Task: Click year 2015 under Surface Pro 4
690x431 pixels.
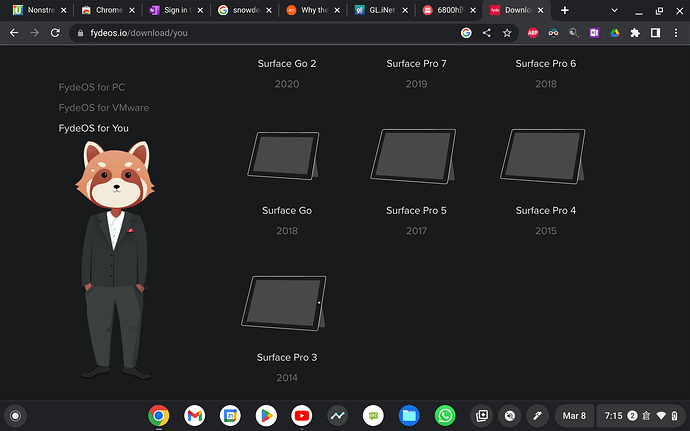Action: (x=546, y=231)
